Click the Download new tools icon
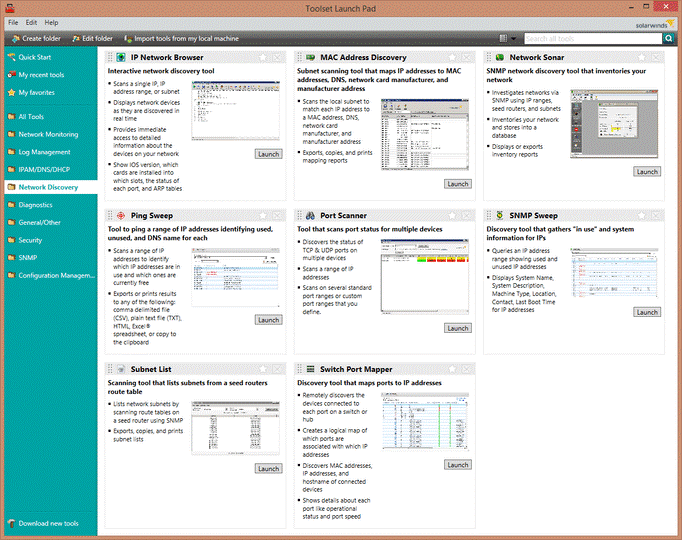This screenshot has width=682, height=540. 11,523
